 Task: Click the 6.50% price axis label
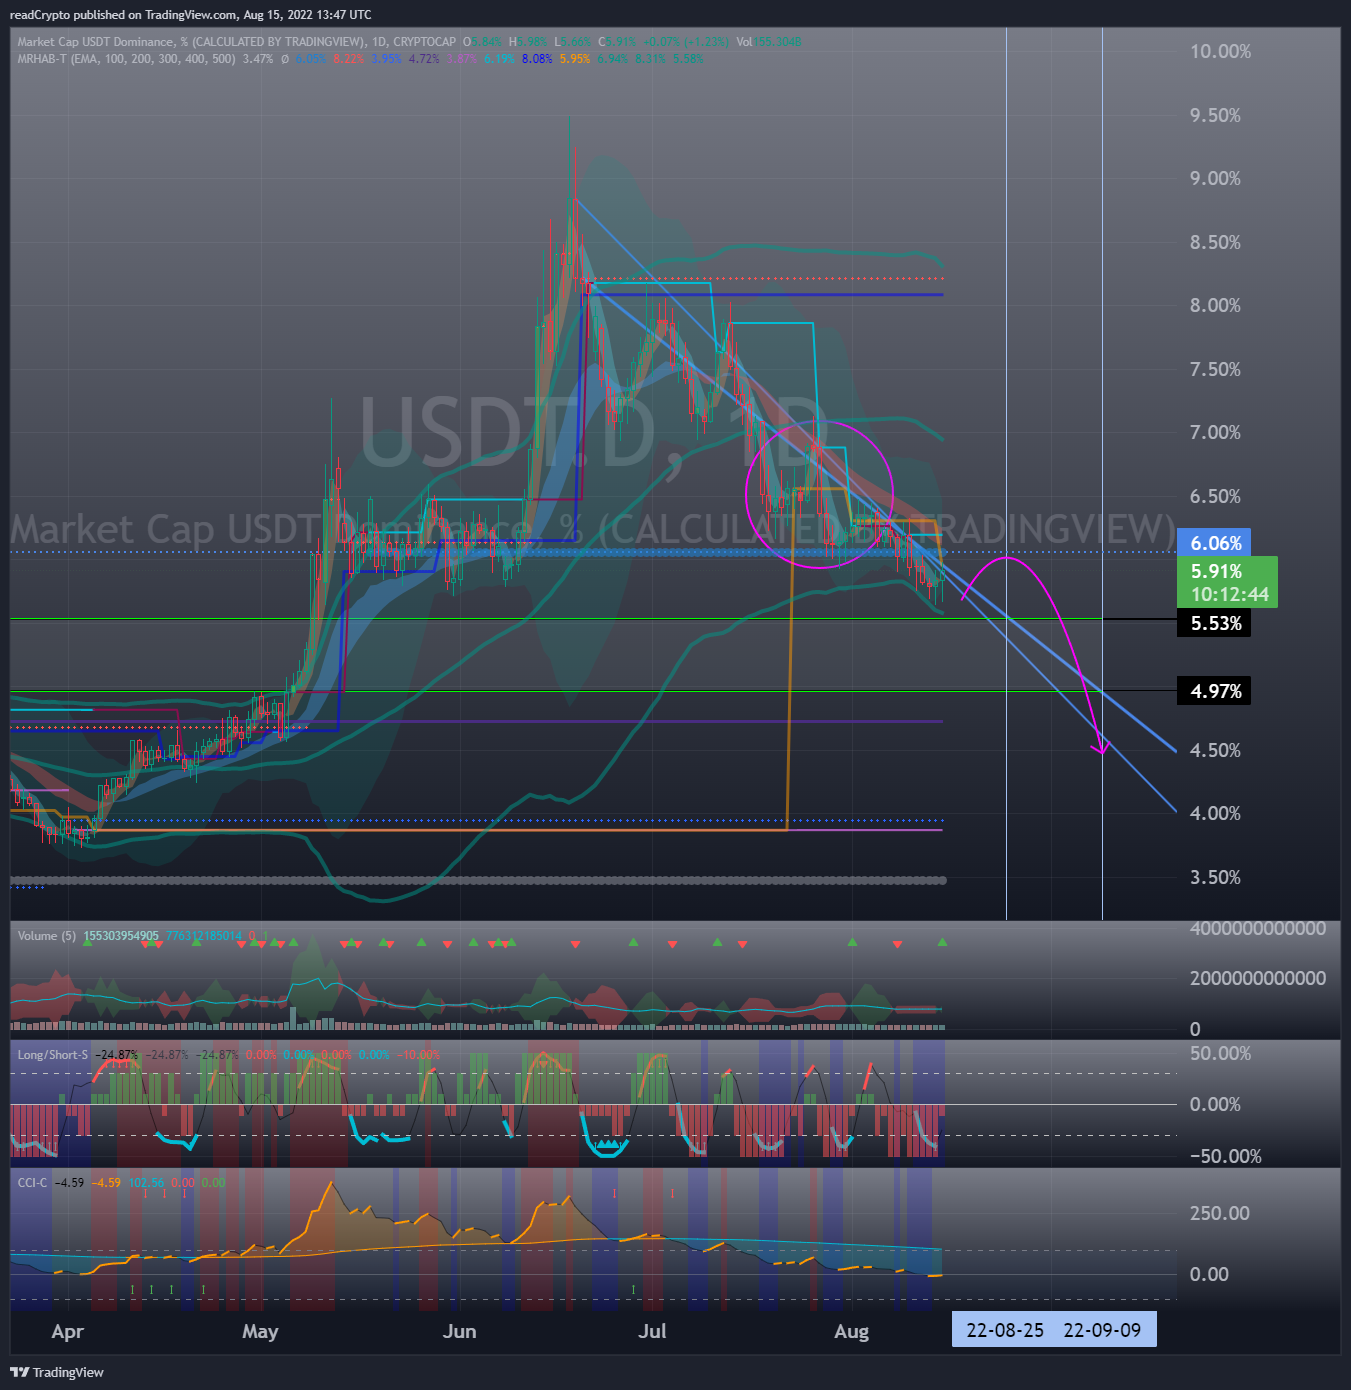tap(1215, 496)
